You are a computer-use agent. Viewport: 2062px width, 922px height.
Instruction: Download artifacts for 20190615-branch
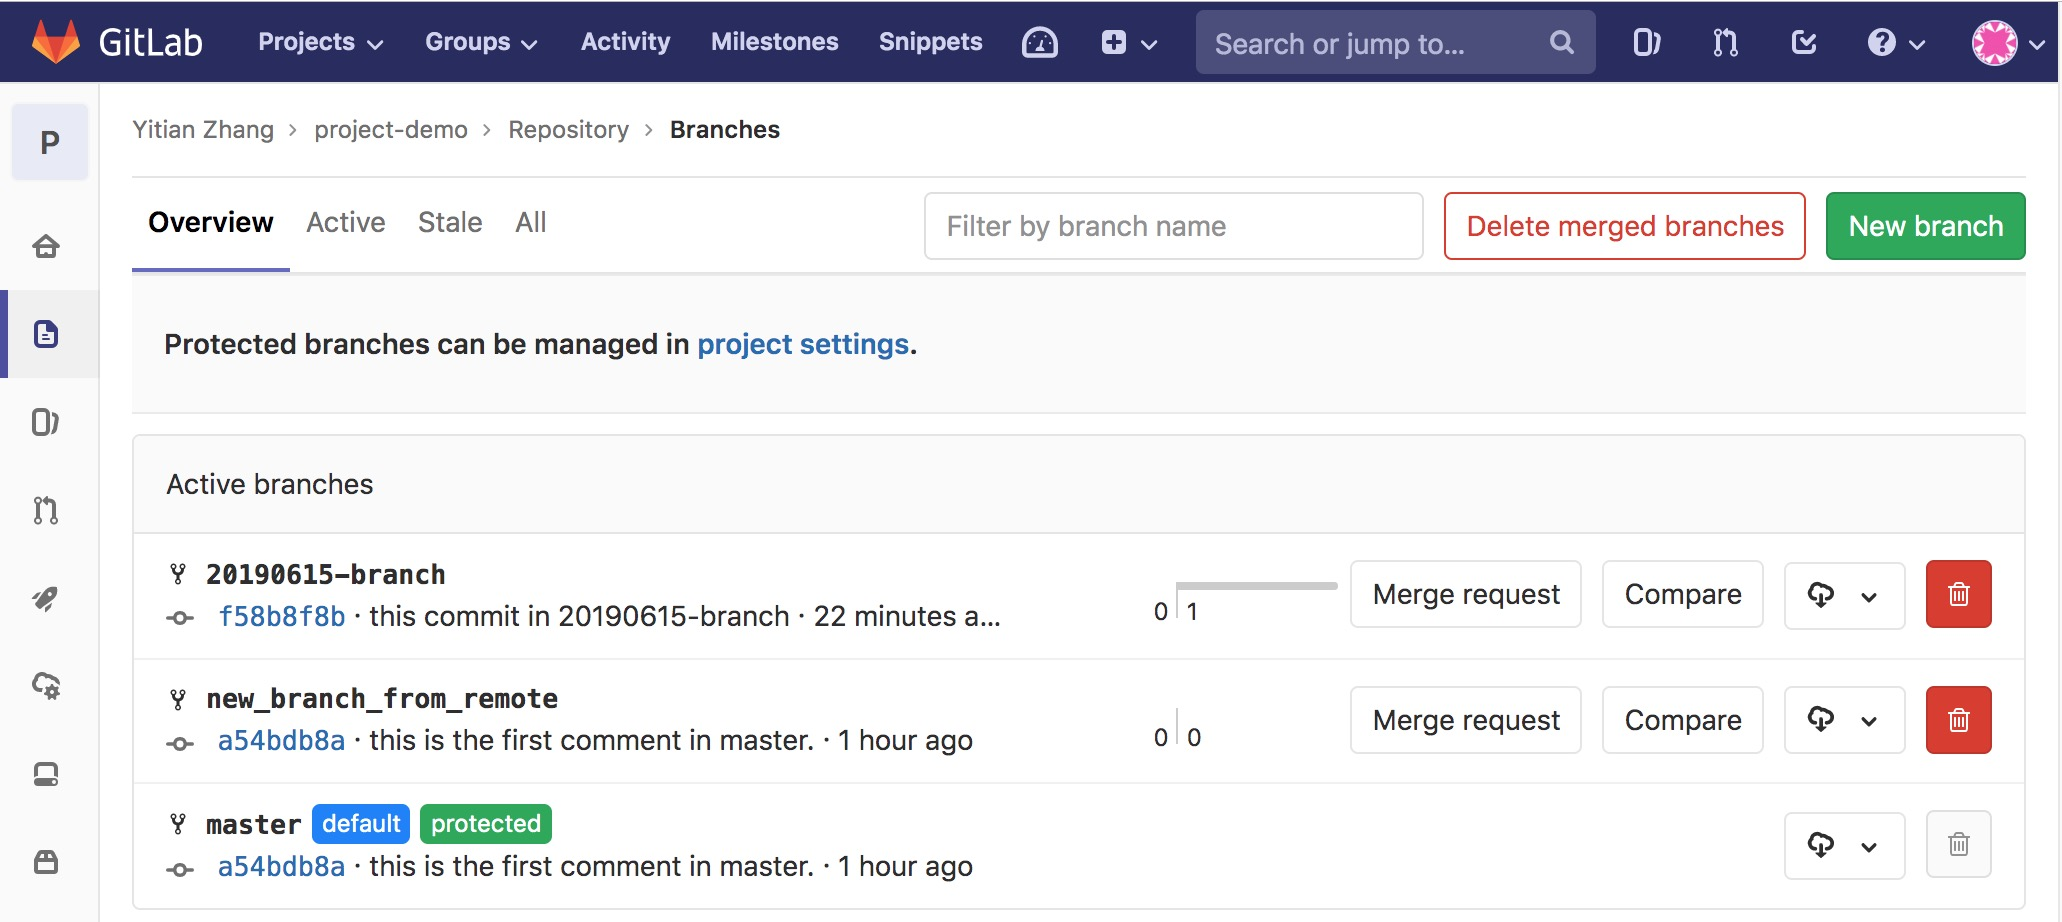[1820, 595]
